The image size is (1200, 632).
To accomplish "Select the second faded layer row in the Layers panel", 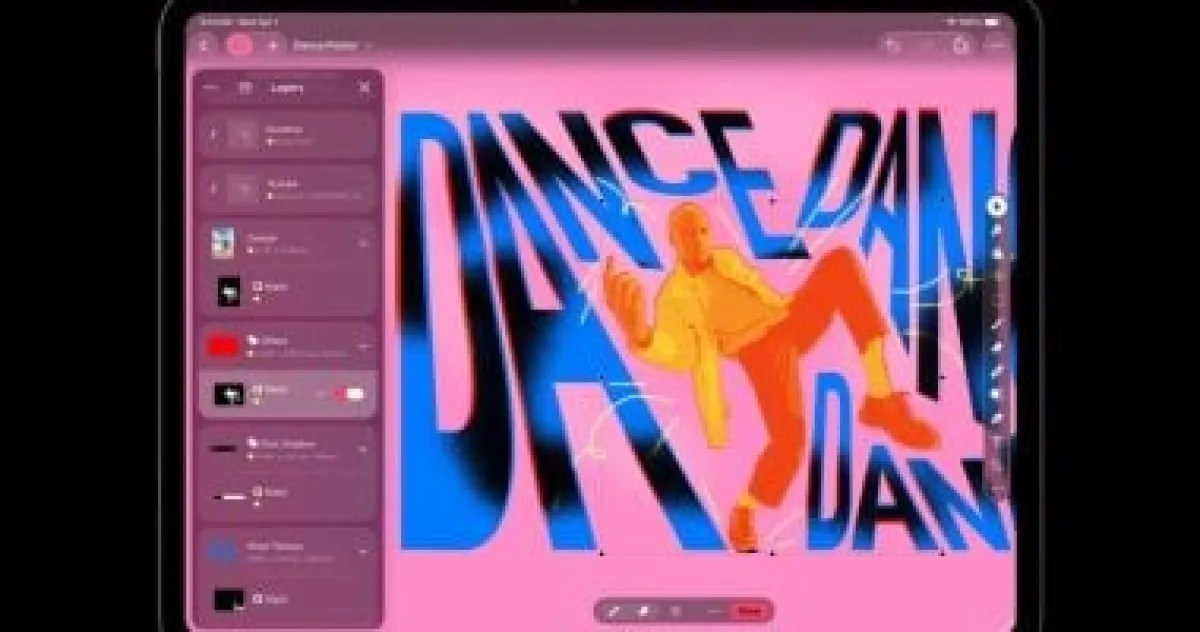I will pyautogui.click(x=288, y=189).
